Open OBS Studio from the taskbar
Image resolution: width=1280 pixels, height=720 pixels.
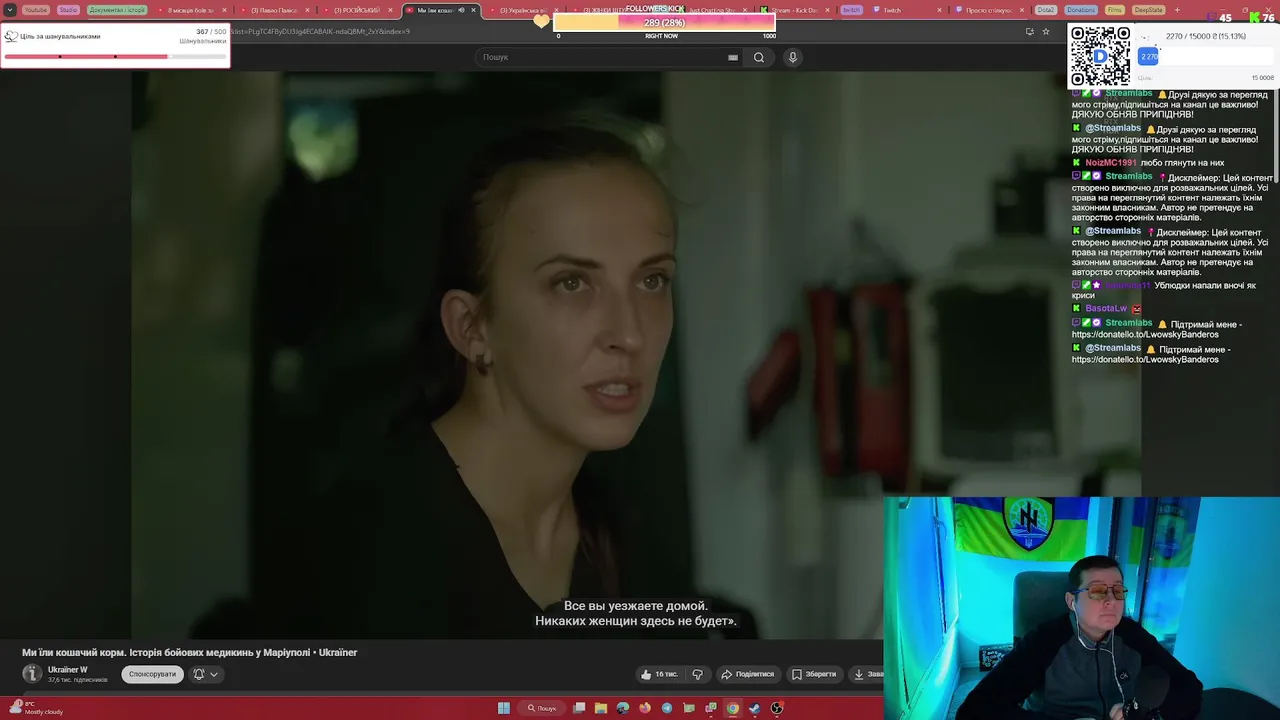(x=777, y=708)
